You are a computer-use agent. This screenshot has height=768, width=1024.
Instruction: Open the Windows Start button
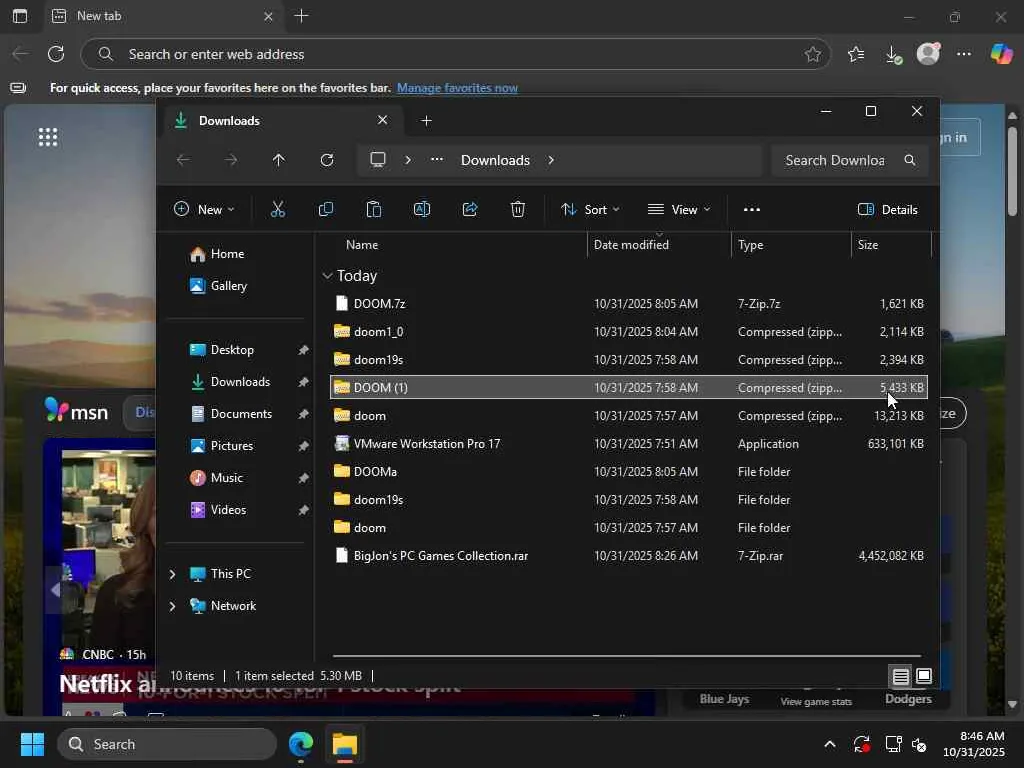32,744
